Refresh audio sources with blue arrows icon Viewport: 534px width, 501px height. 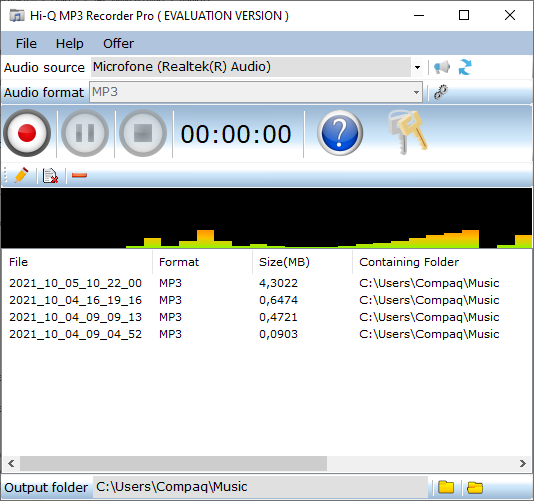[x=465, y=67]
